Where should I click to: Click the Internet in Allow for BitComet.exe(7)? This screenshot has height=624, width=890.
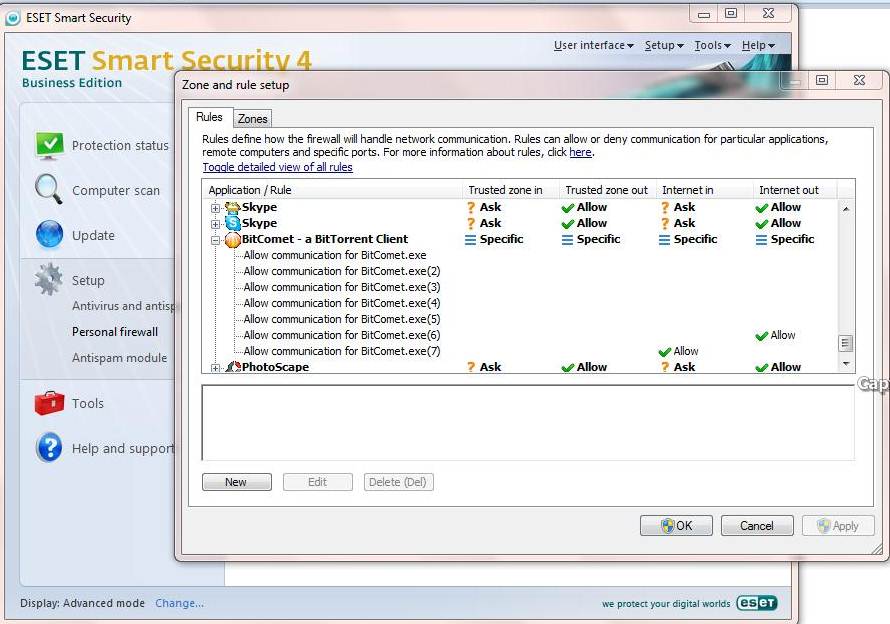pos(678,351)
